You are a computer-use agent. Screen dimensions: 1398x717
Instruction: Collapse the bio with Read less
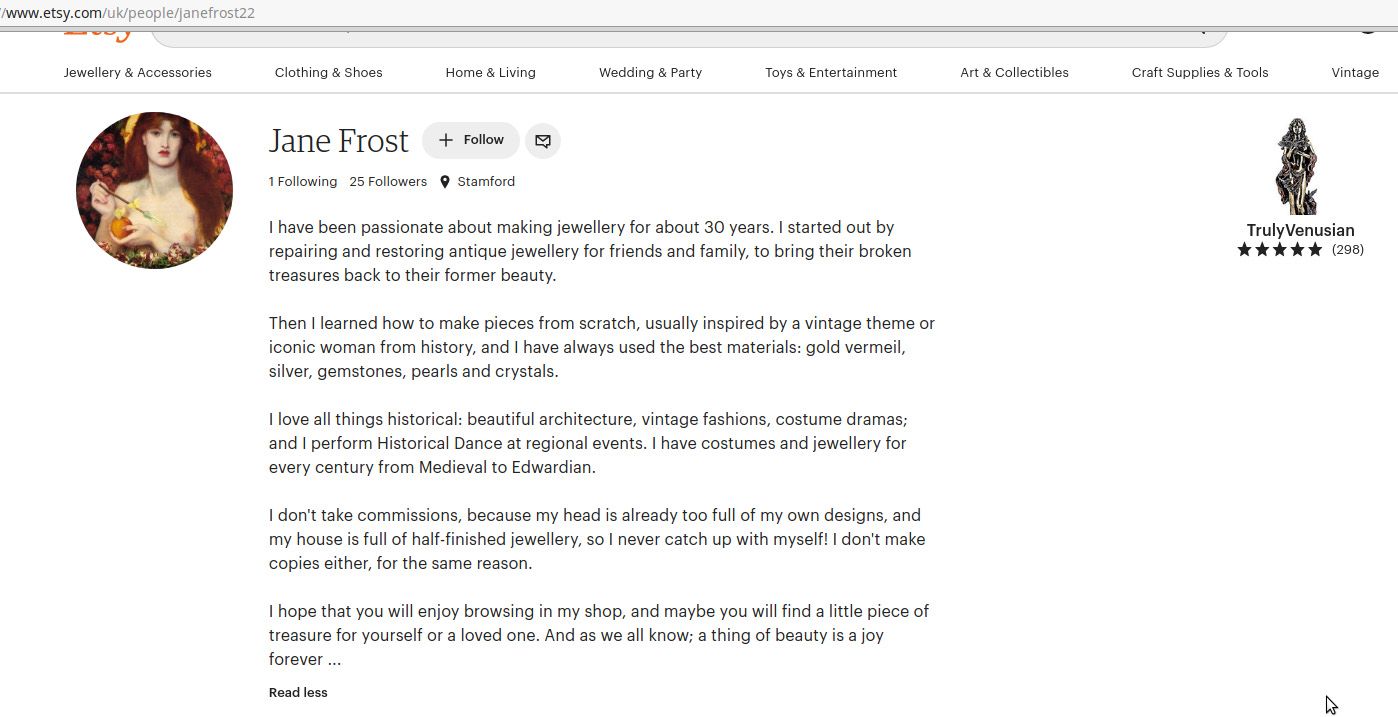point(298,692)
